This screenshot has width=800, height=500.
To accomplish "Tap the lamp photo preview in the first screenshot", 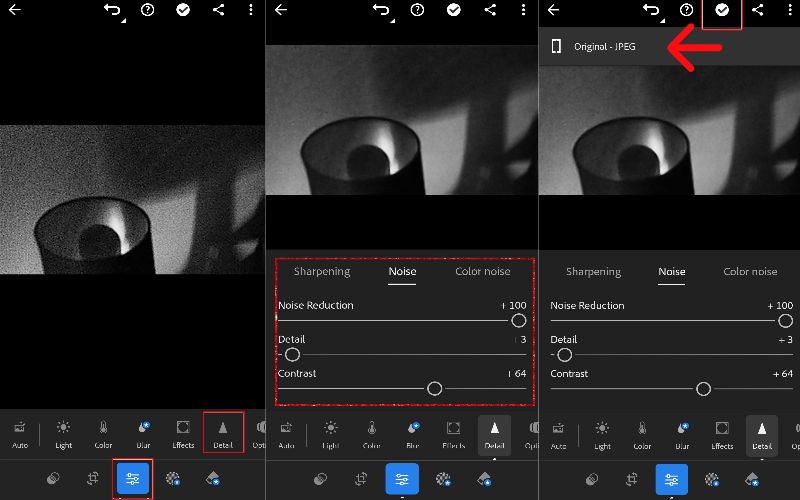I will (133, 199).
